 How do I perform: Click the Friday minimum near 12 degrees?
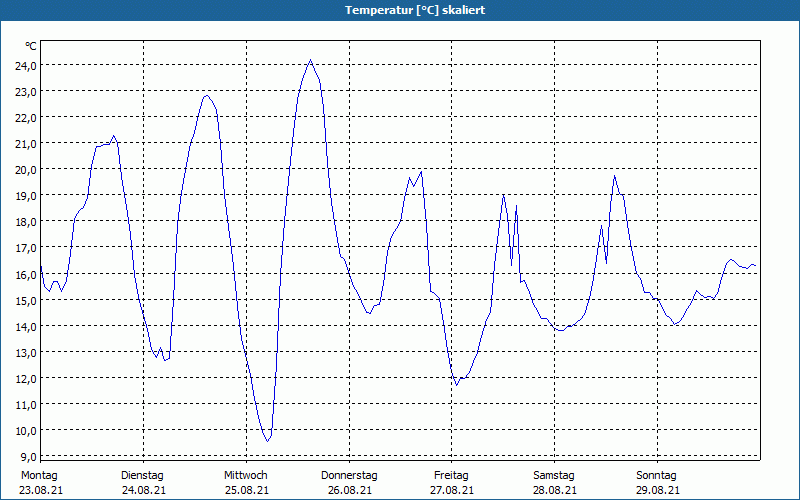click(x=457, y=385)
